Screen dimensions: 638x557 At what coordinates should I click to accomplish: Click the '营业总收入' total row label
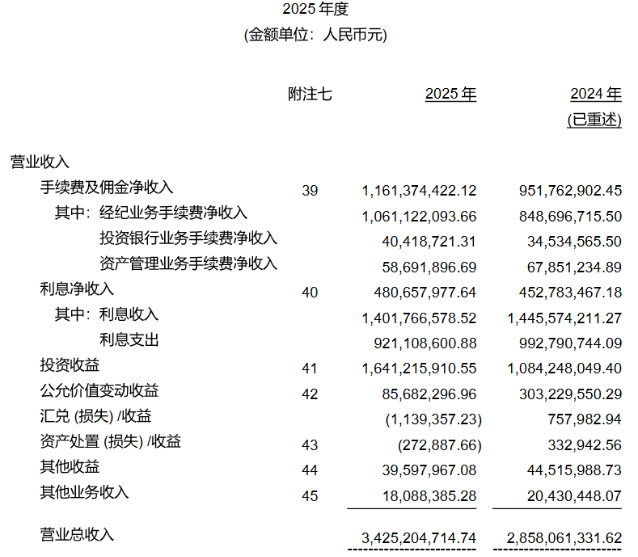(77, 535)
